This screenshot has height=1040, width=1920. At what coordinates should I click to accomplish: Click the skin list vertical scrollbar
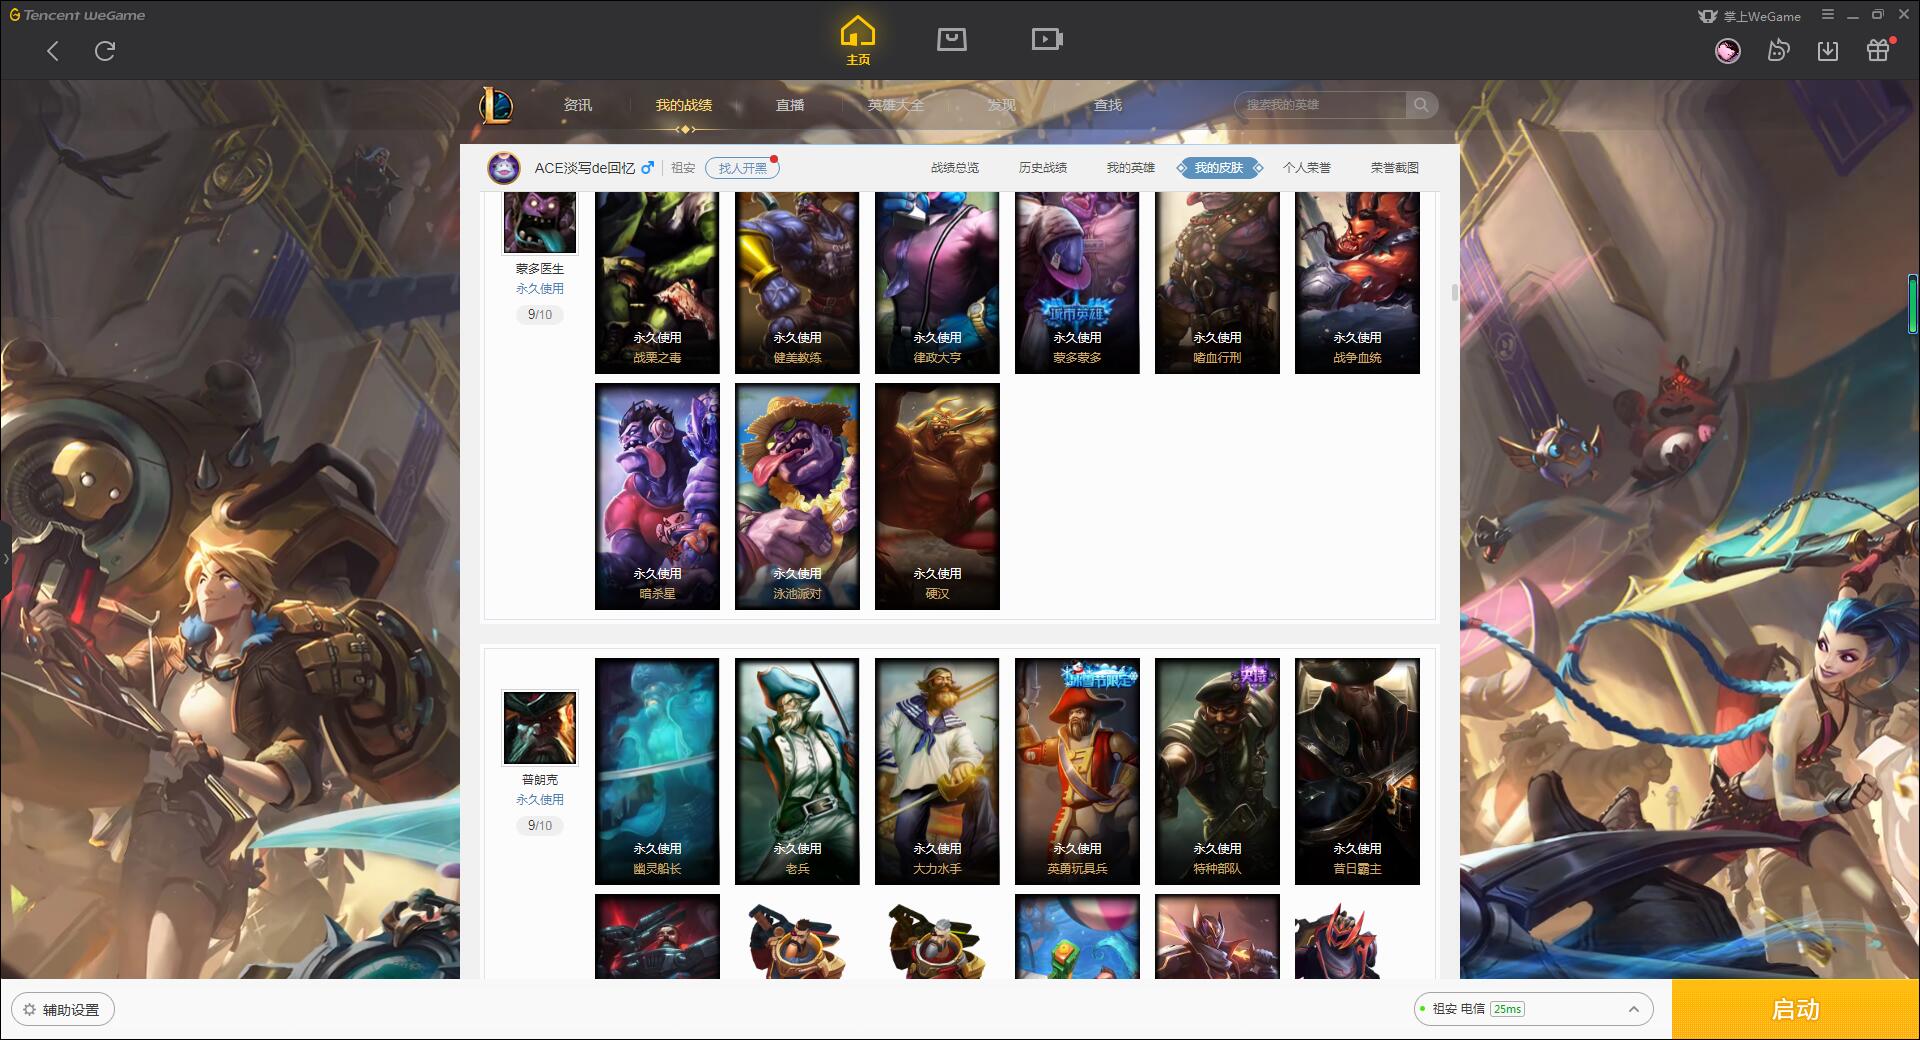tap(1454, 292)
